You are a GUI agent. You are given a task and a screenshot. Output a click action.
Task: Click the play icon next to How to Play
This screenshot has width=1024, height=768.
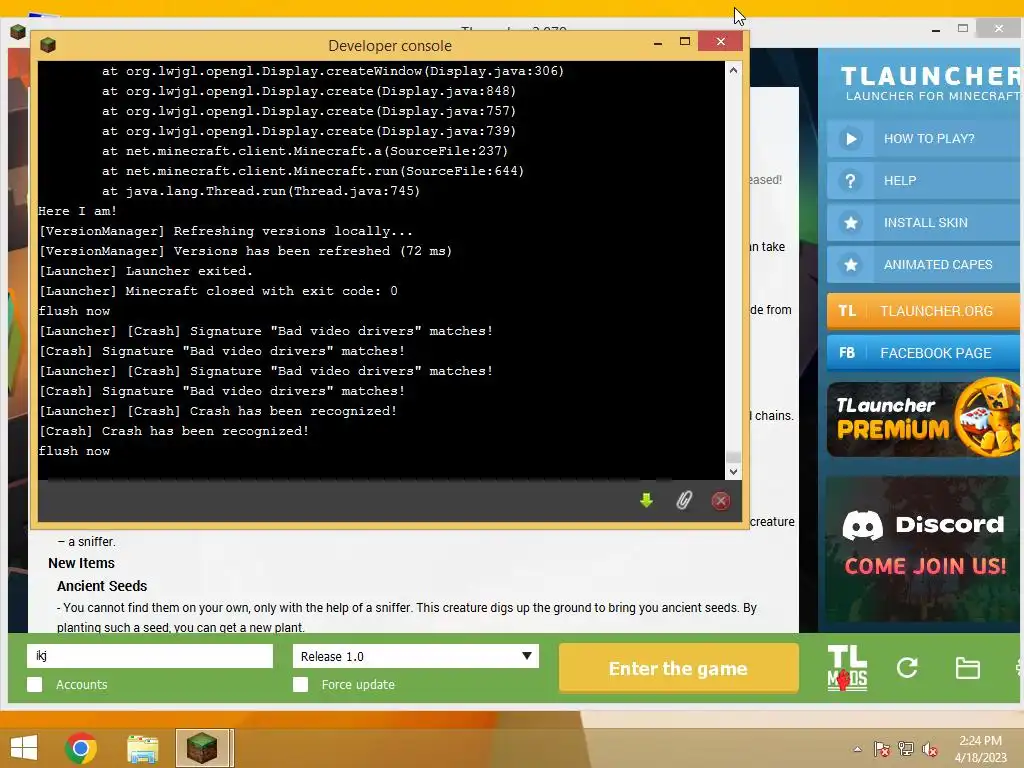(x=850, y=138)
